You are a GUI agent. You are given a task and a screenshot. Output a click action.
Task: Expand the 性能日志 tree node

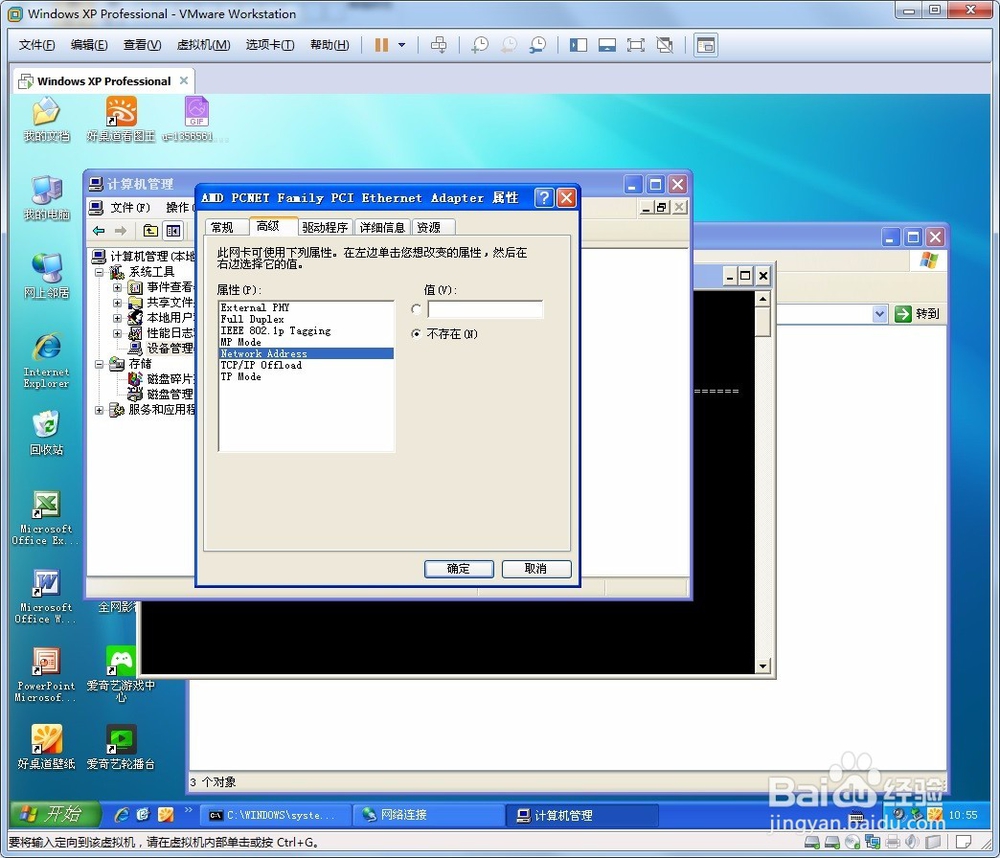pos(117,333)
